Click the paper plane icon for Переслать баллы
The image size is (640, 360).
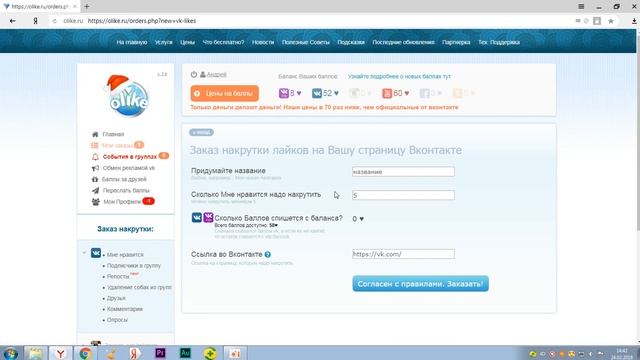coord(95,190)
